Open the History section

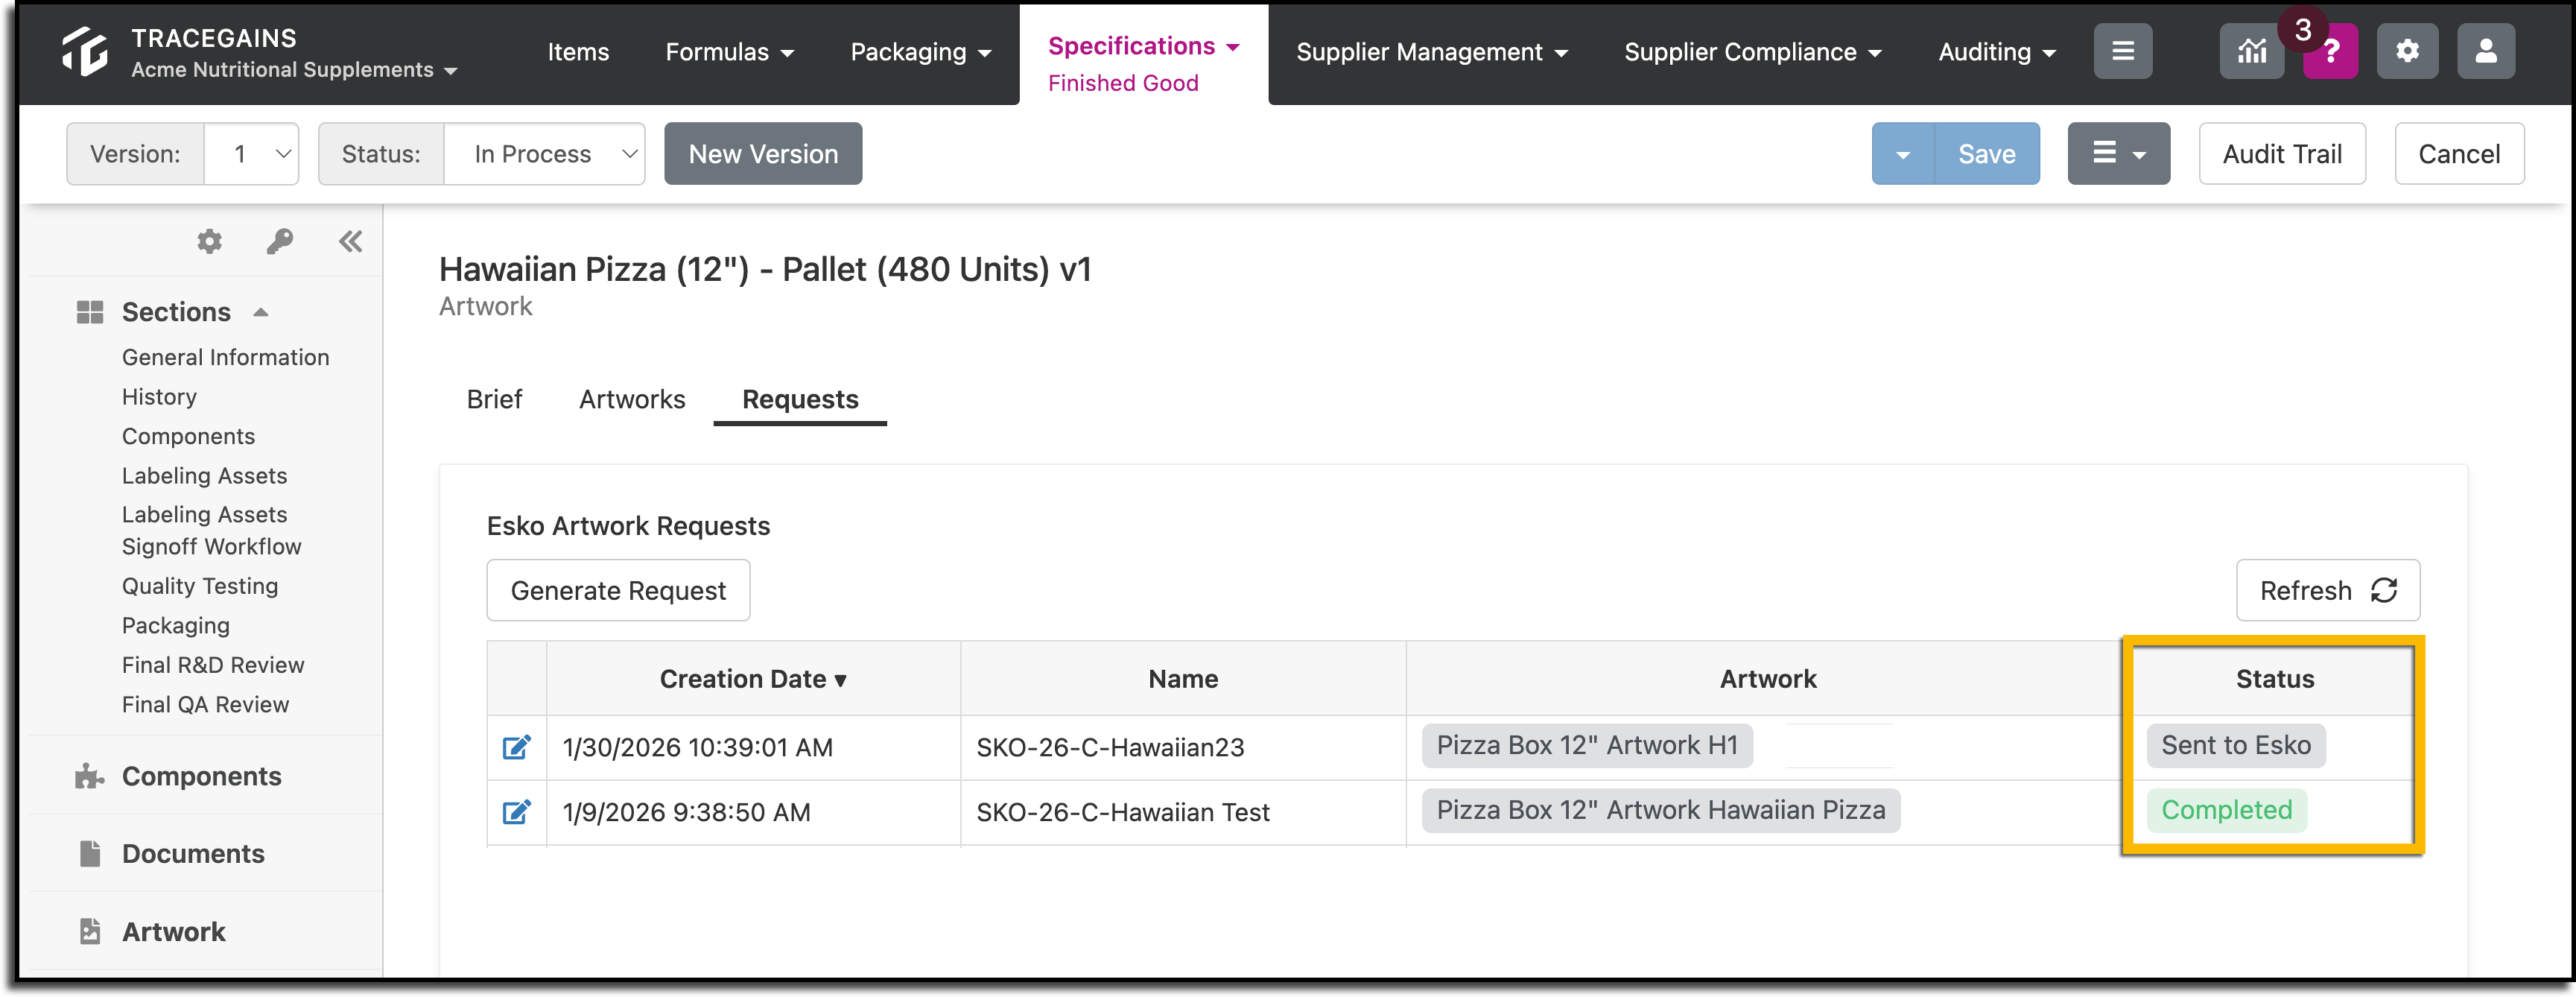(x=159, y=397)
